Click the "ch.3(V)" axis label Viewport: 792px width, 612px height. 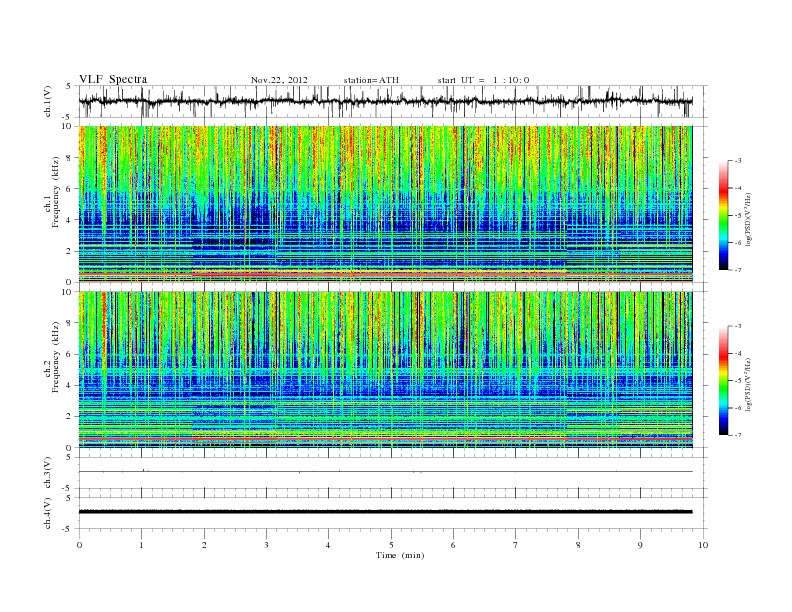point(47,473)
